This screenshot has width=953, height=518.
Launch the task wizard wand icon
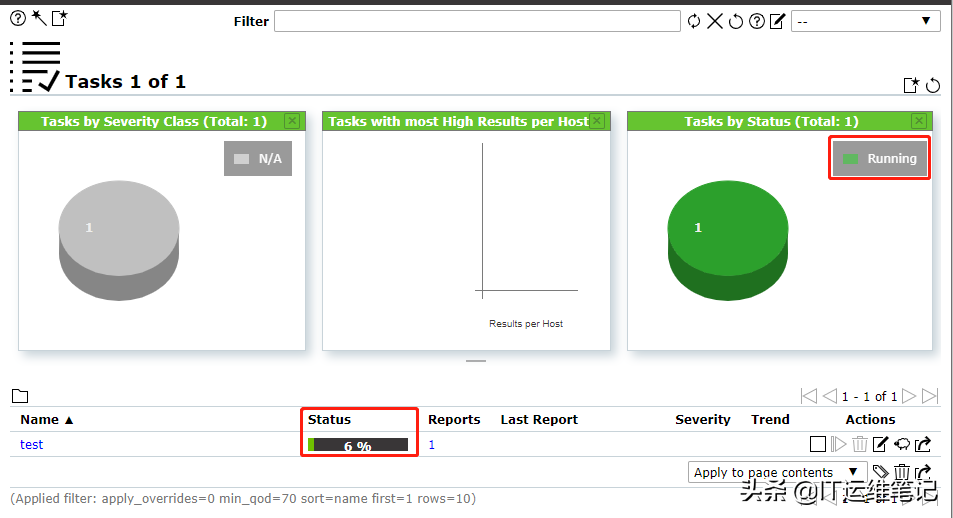point(38,17)
